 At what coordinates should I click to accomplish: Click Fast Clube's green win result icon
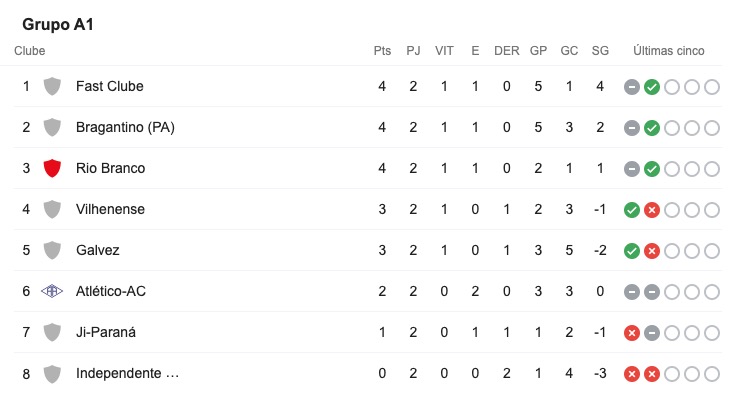pyautogui.click(x=652, y=87)
